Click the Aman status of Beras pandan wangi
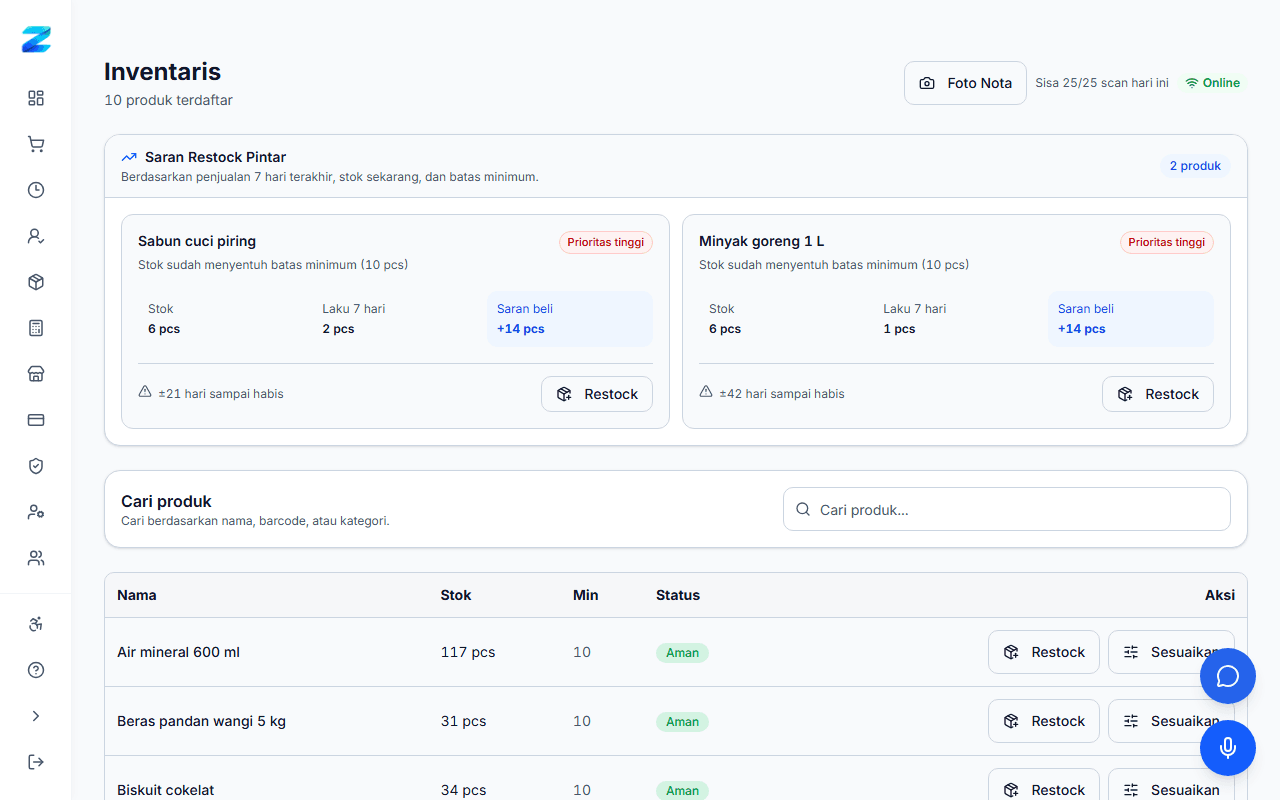Image resolution: width=1280 pixels, height=800 pixels. click(682, 721)
